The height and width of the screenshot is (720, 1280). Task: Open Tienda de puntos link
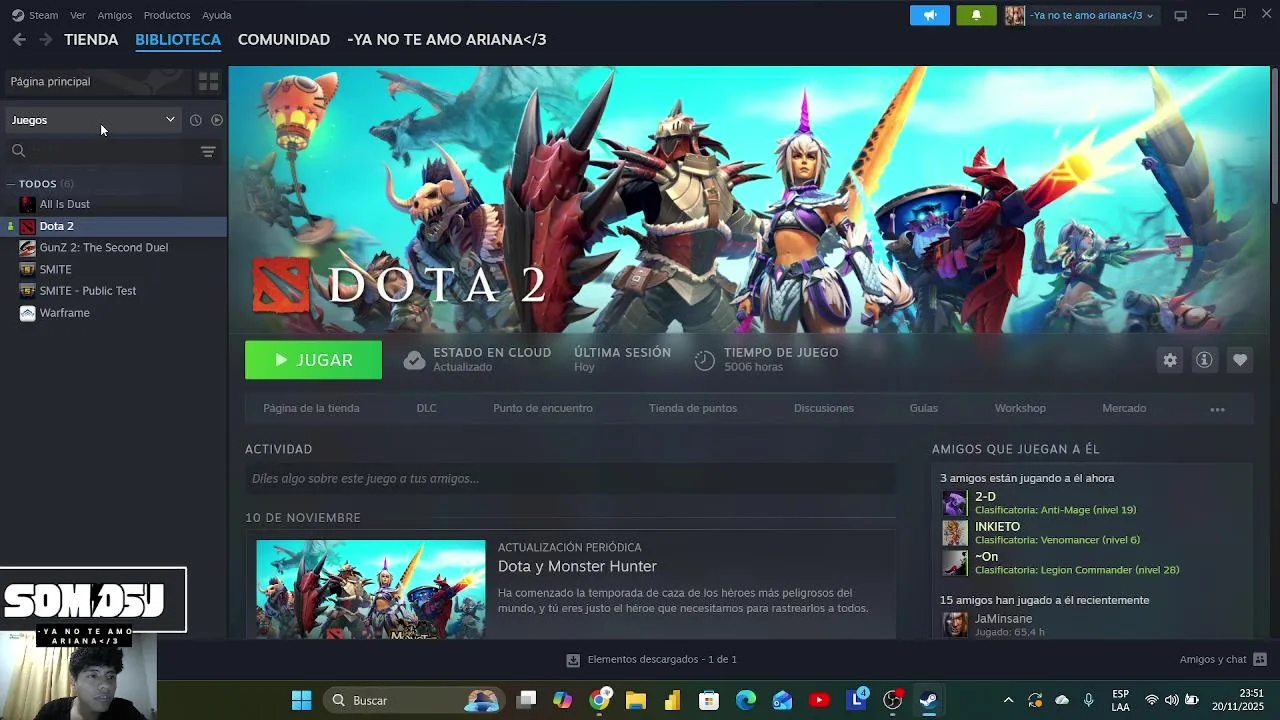coord(693,408)
